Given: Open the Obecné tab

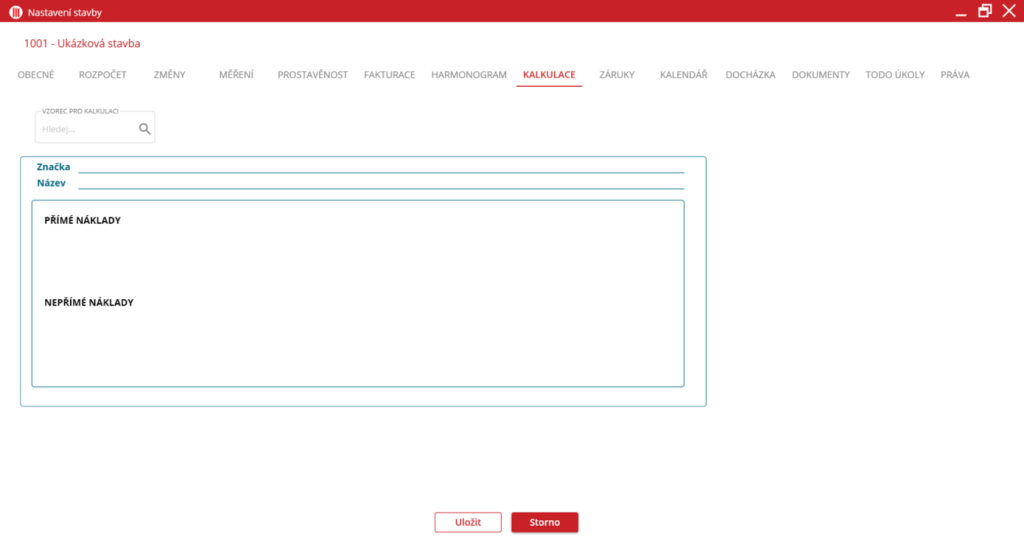Looking at the screenshot, I should tap(36, 75).
